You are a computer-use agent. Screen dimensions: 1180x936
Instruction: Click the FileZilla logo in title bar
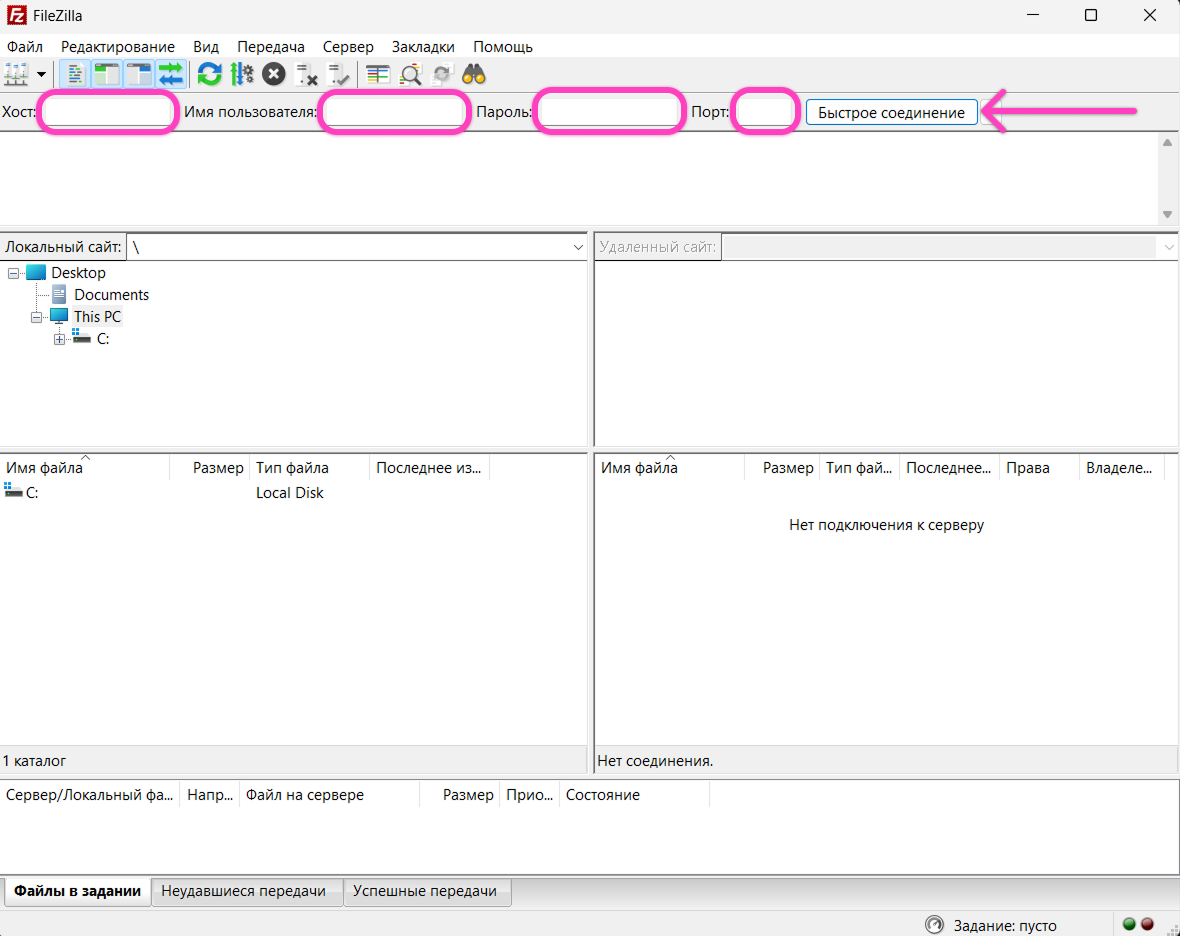[17, 15]
